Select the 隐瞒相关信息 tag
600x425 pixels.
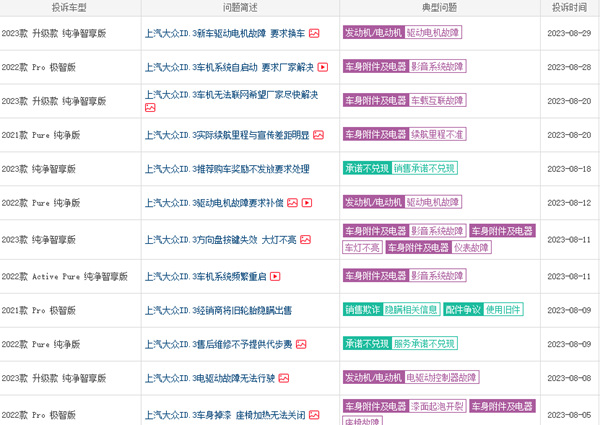coord(411,309)
